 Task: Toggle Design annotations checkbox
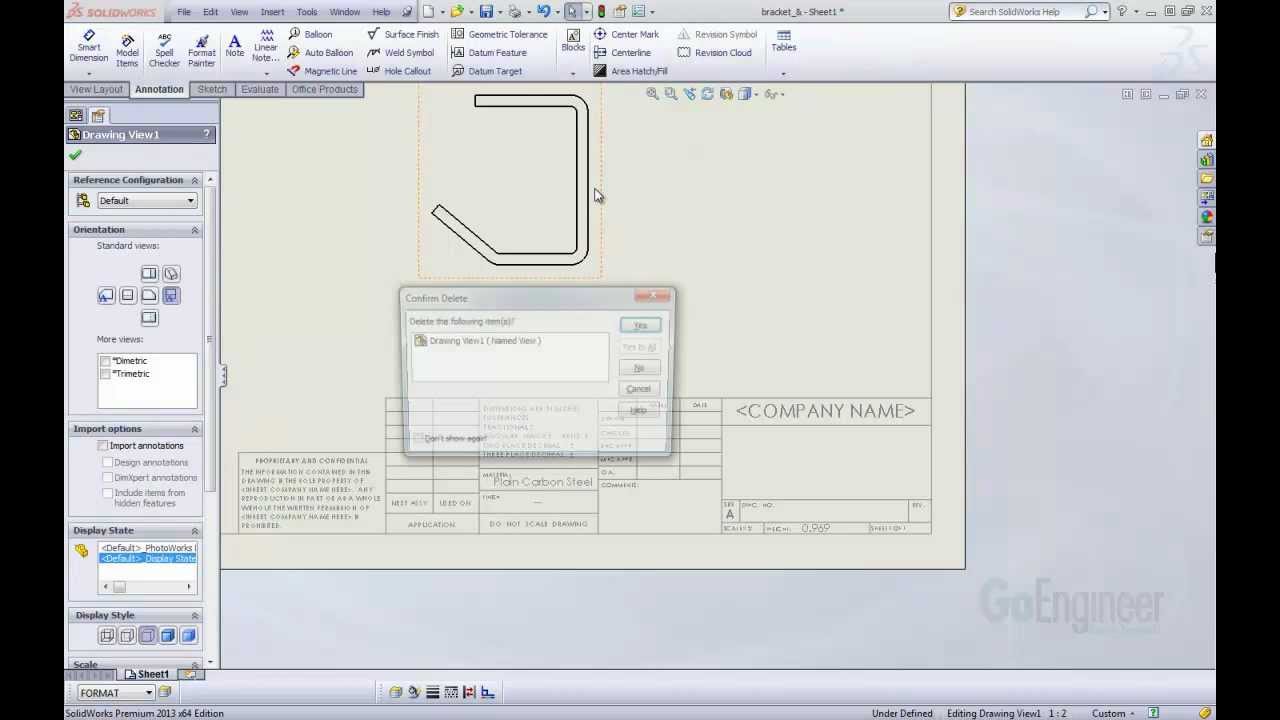click(108, 462)
